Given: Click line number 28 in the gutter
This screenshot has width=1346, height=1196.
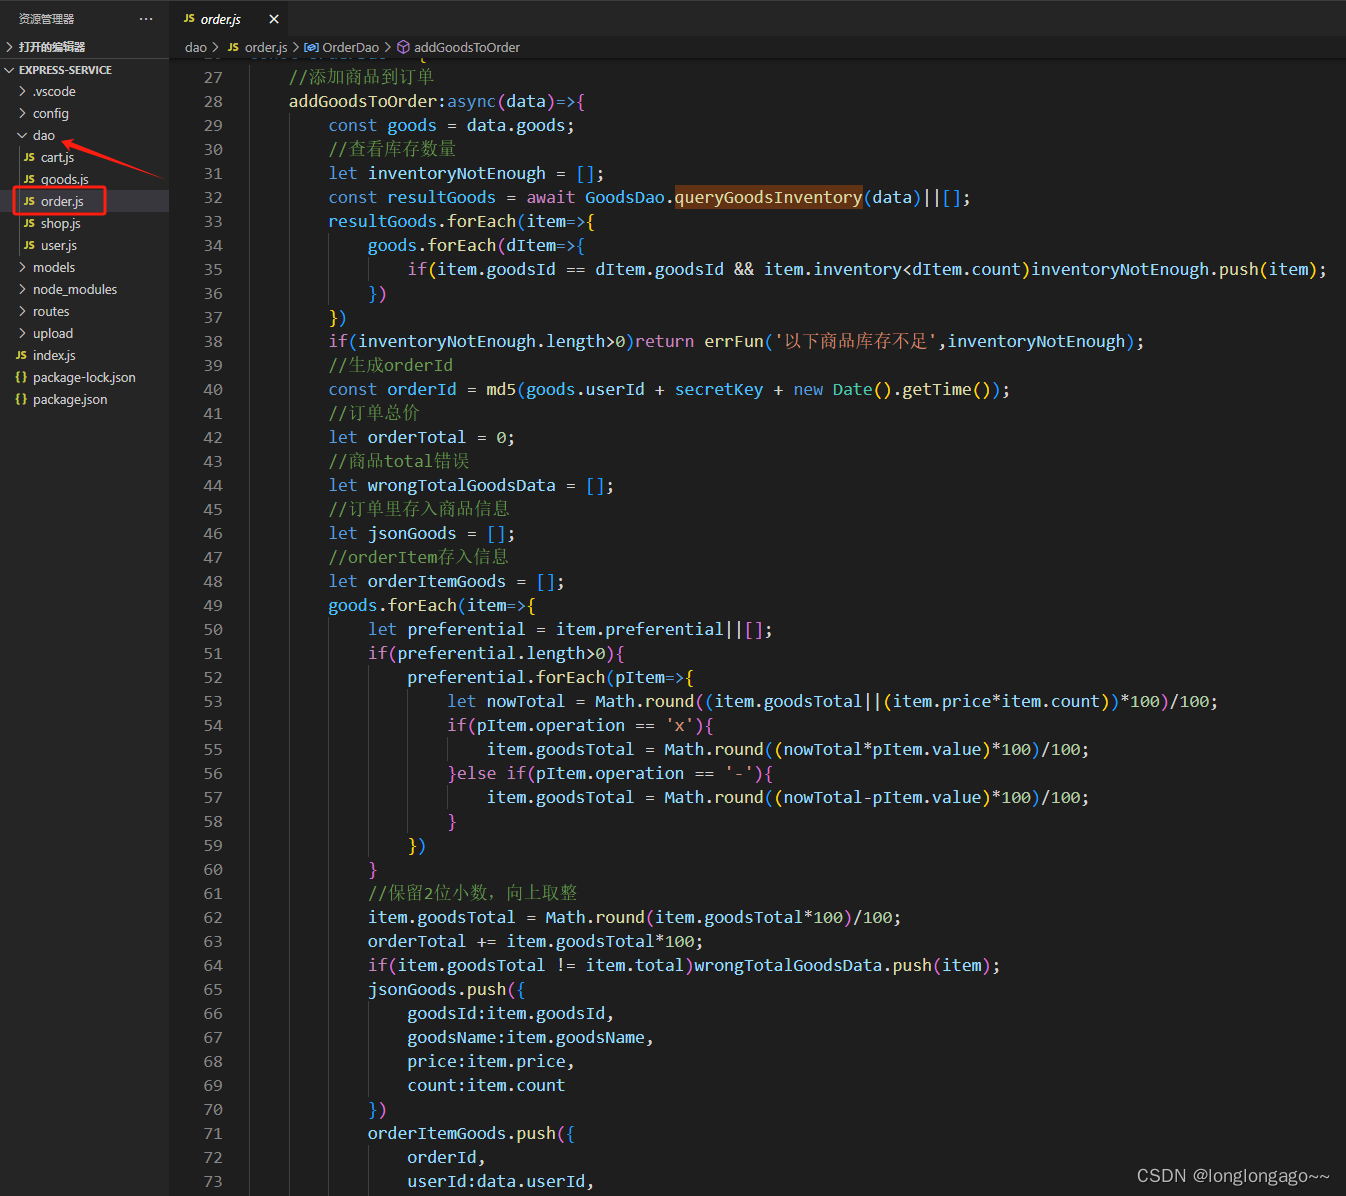Looking at the screenshot, I should pyautogui.click(x=213, y=101).
